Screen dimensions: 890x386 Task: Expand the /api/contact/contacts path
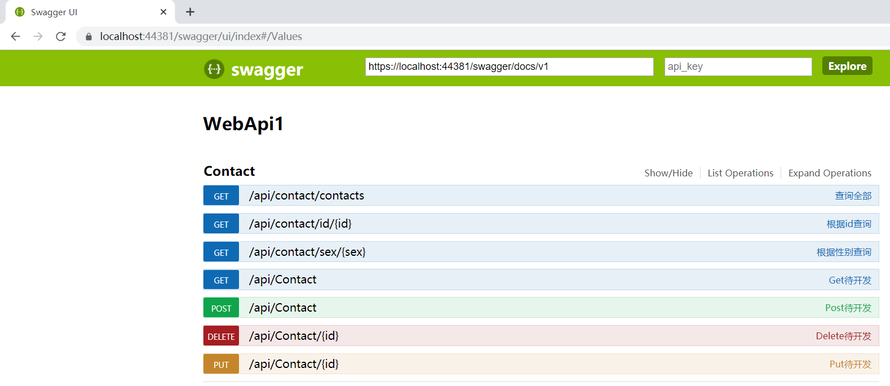307,196
